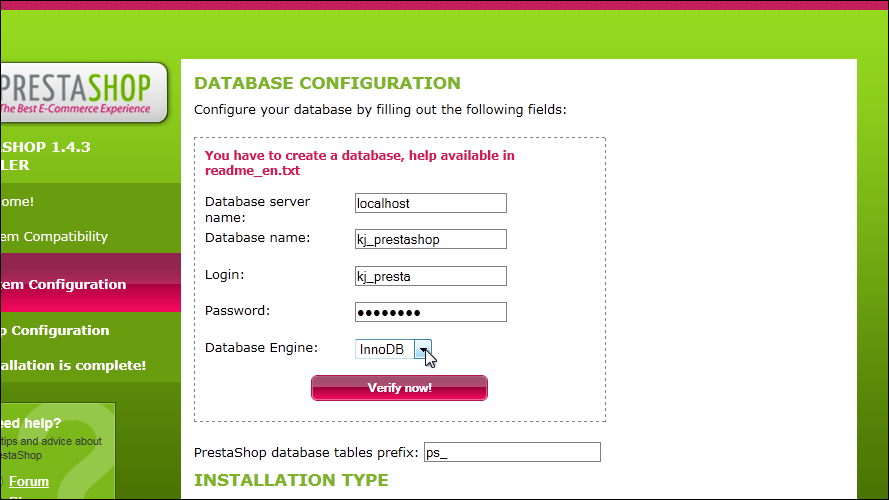The height and width of the screenshot is (500, 889).
Task: Select the System Configuration step
Action: click(63, 284)
